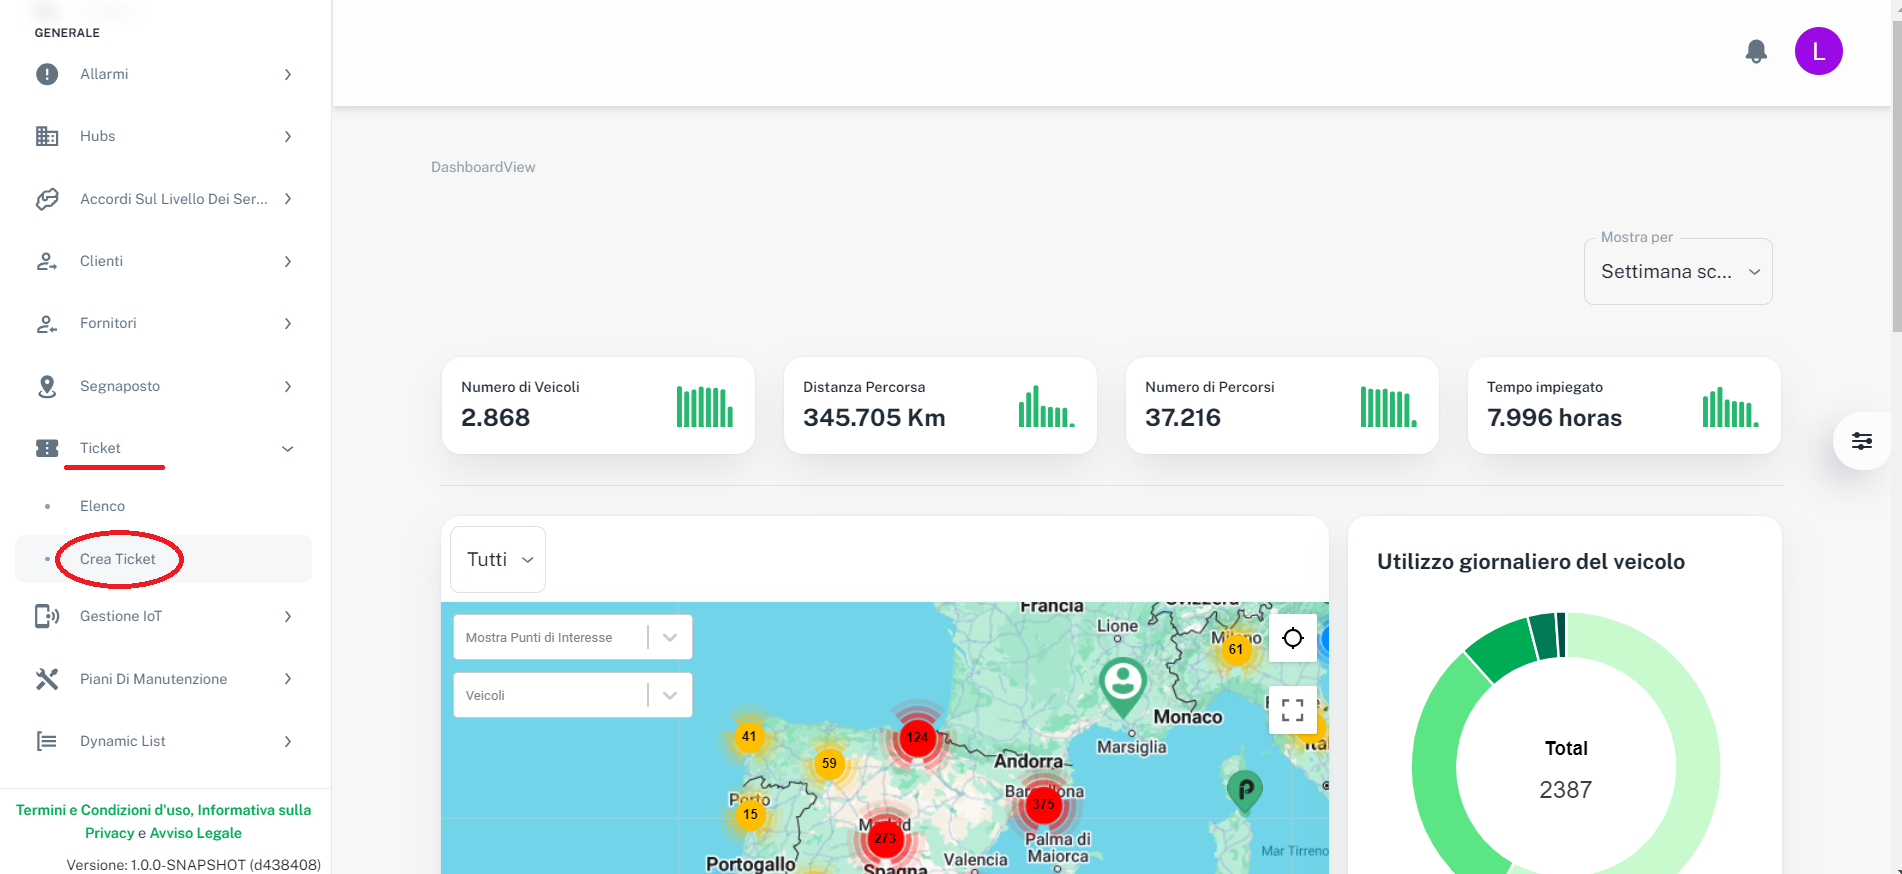The width and height of the screenshot is (1902, 874).
Task: Open Termini e Condizioni d'uso link
Action: 98,810
